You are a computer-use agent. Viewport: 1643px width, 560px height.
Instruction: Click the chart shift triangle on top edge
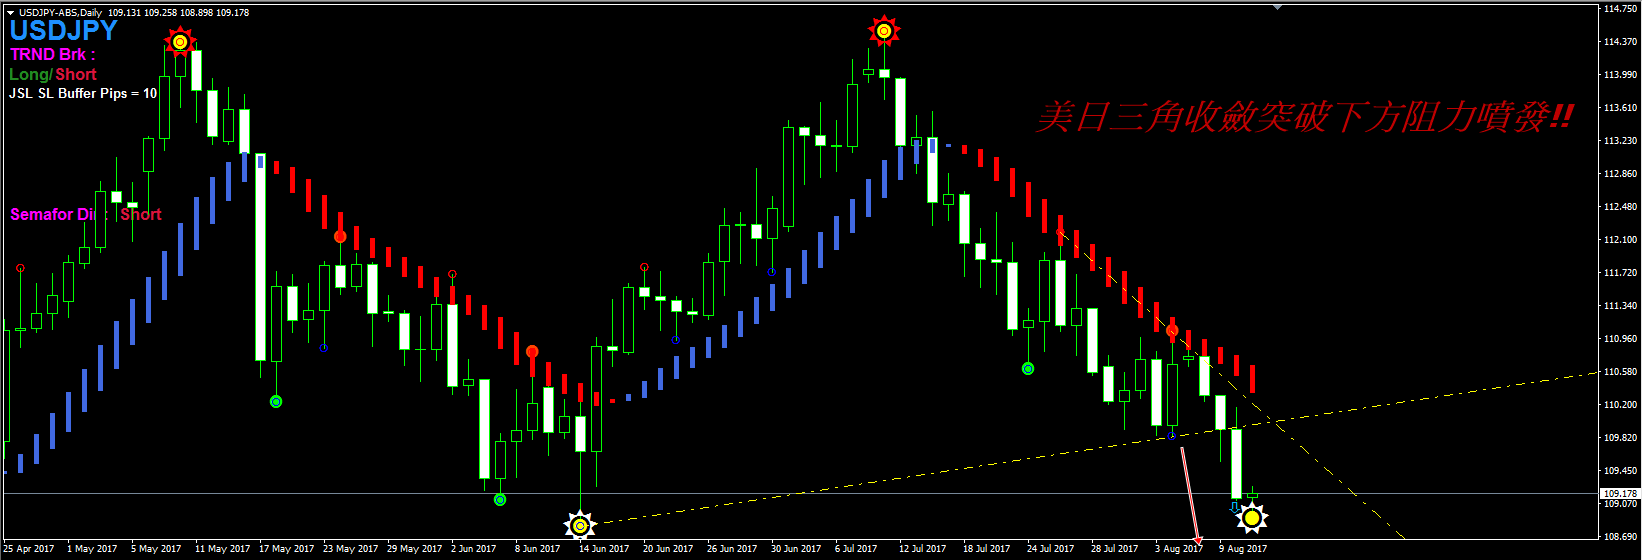click(x=1277, y=7)
